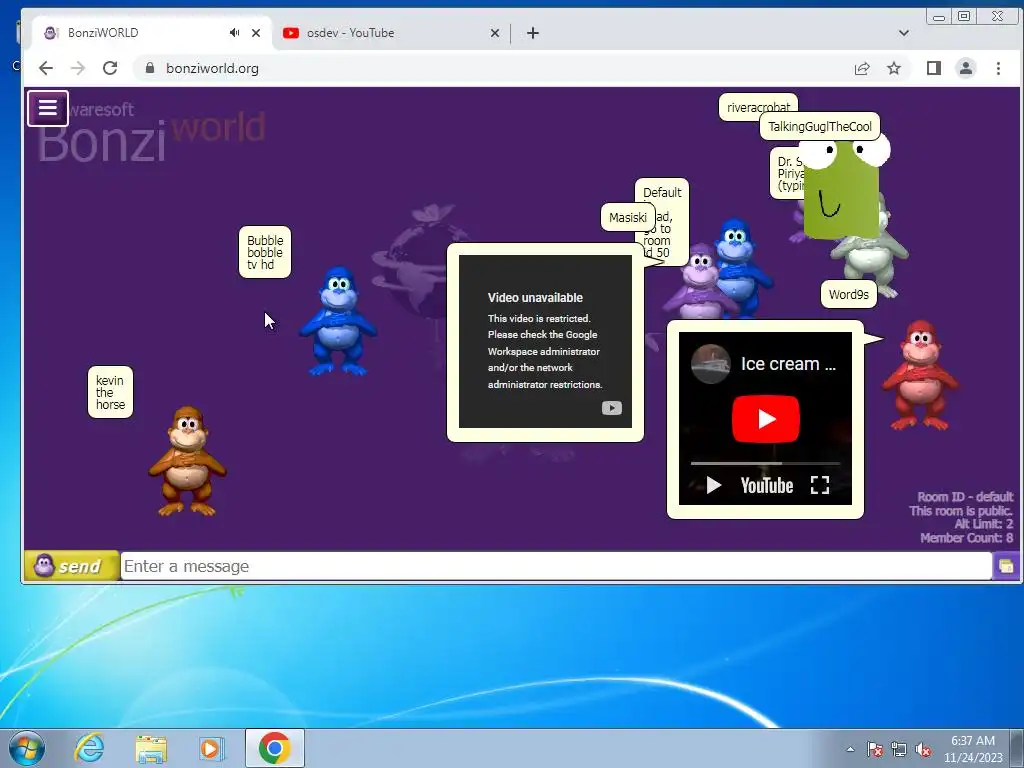Reload the bonziworld.org page
This screenshot has width=1024, height=768.
coord(110,68)
